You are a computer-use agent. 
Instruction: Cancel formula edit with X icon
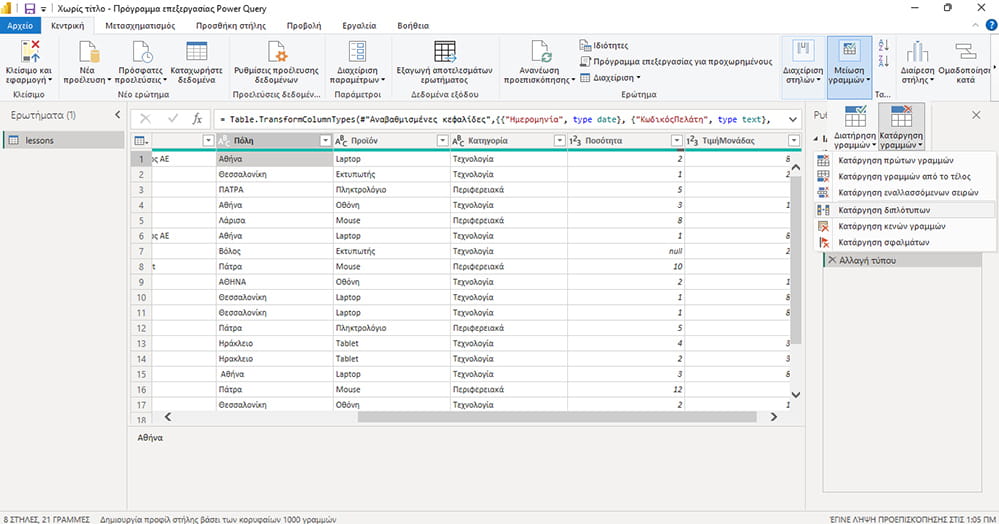click(x=145, y=119)
